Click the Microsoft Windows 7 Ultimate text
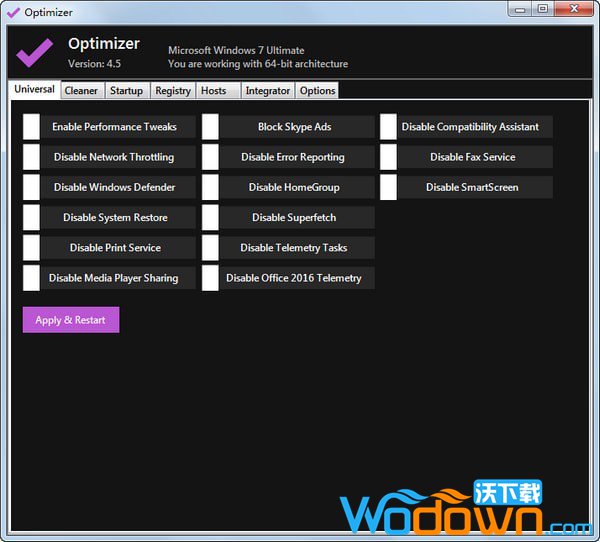 [x=236, y=50]
